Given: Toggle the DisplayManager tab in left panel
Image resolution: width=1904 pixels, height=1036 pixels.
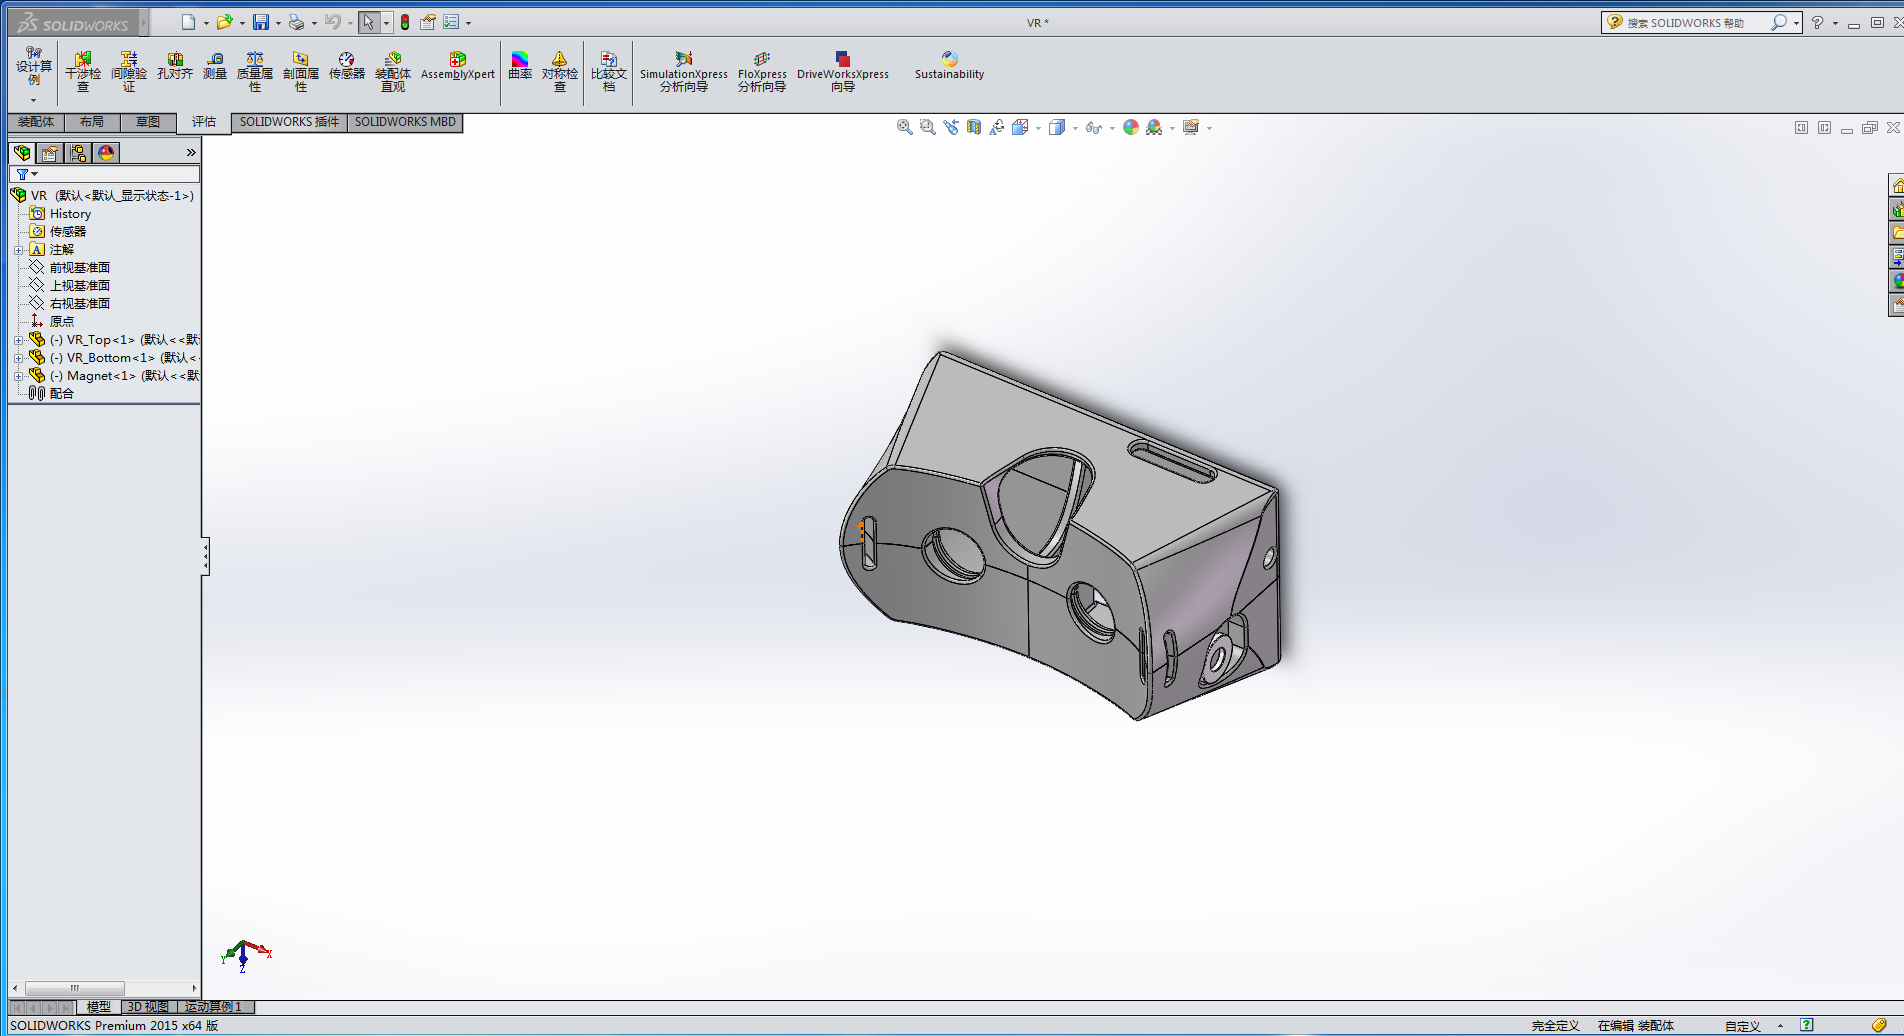Looking at the screenshot, I should [x=106, y=153].
